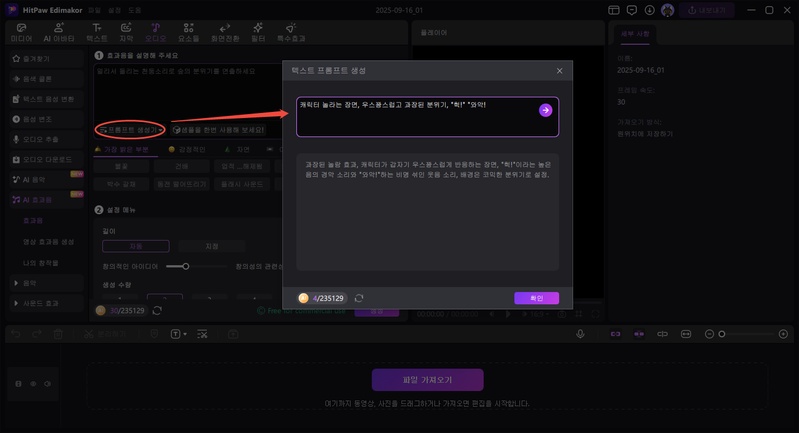Click the 내보내기 export button
This screenshot has height=433, width=799.
pyautogui.click(x=707, y=10)
